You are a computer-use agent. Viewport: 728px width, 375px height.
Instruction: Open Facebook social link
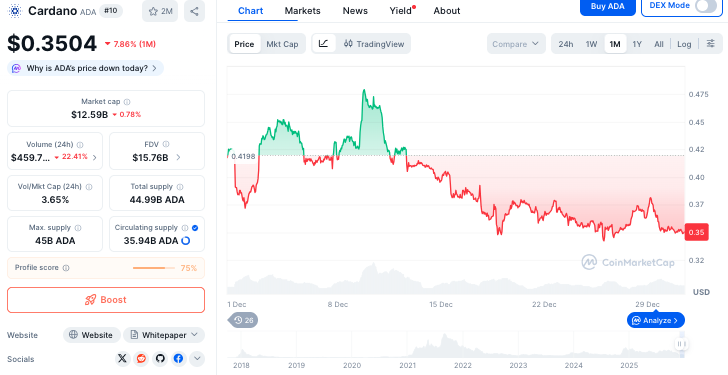pos(178,358)
